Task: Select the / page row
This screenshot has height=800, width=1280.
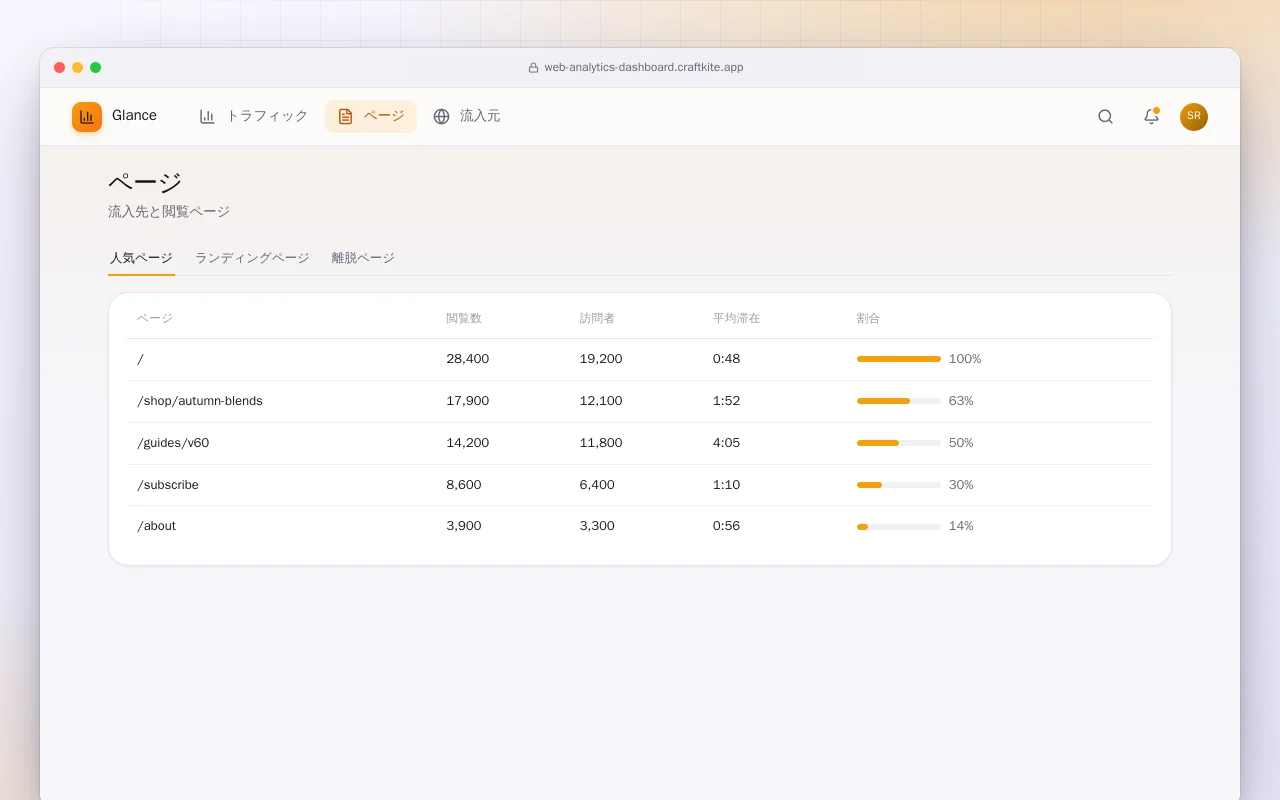Action: [x=640, y=359]
